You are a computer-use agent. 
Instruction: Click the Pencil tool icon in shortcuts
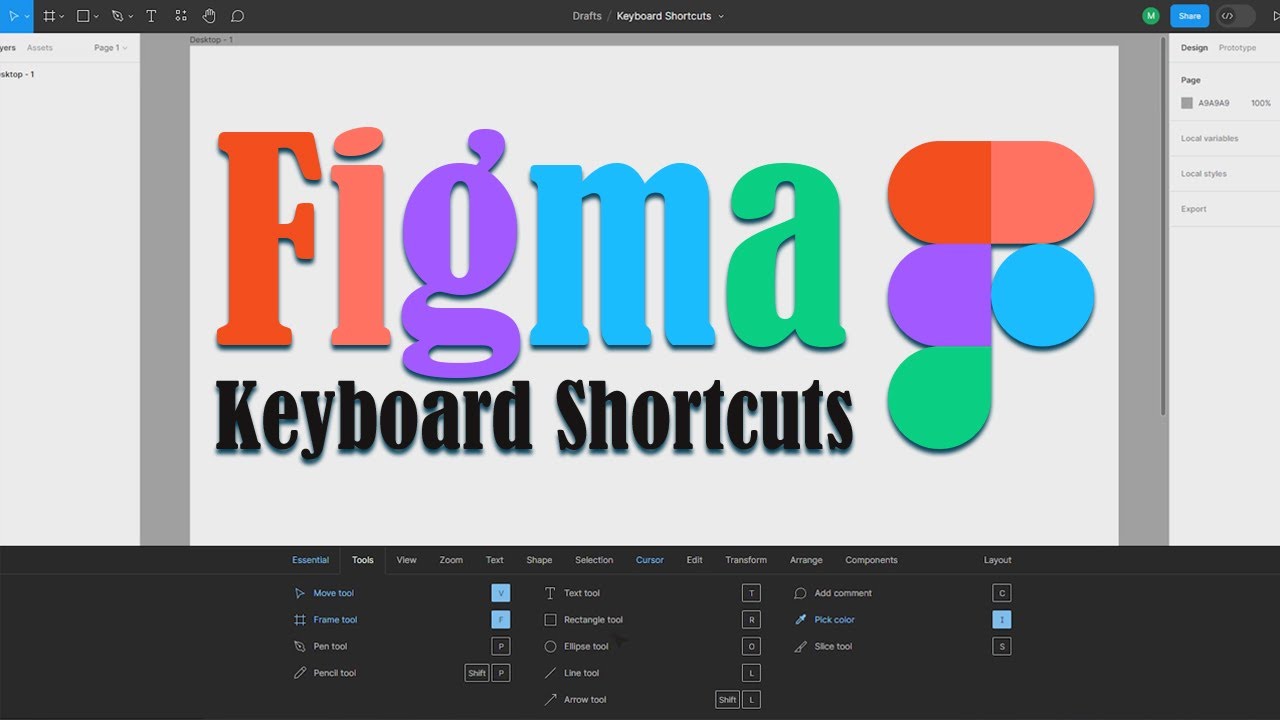[x=299, y=673]
